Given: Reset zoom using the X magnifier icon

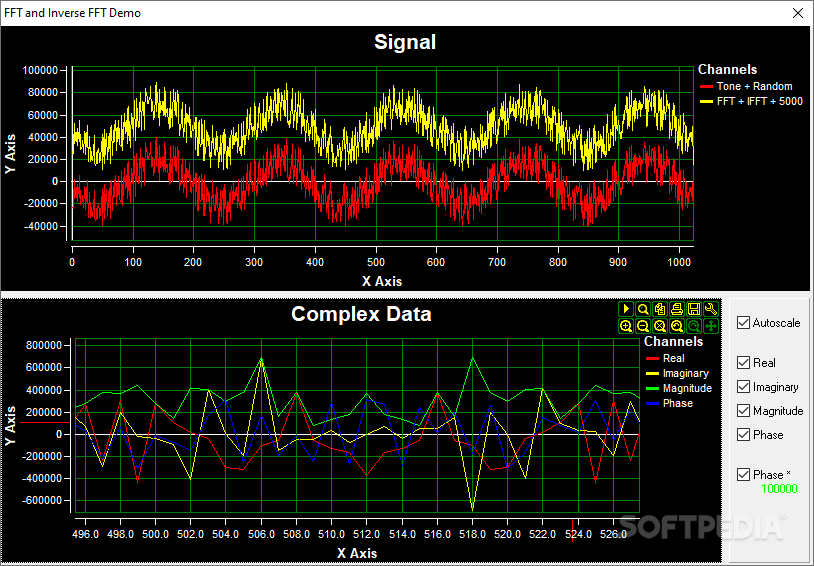Looking at the screenshot, I should 660,326.
